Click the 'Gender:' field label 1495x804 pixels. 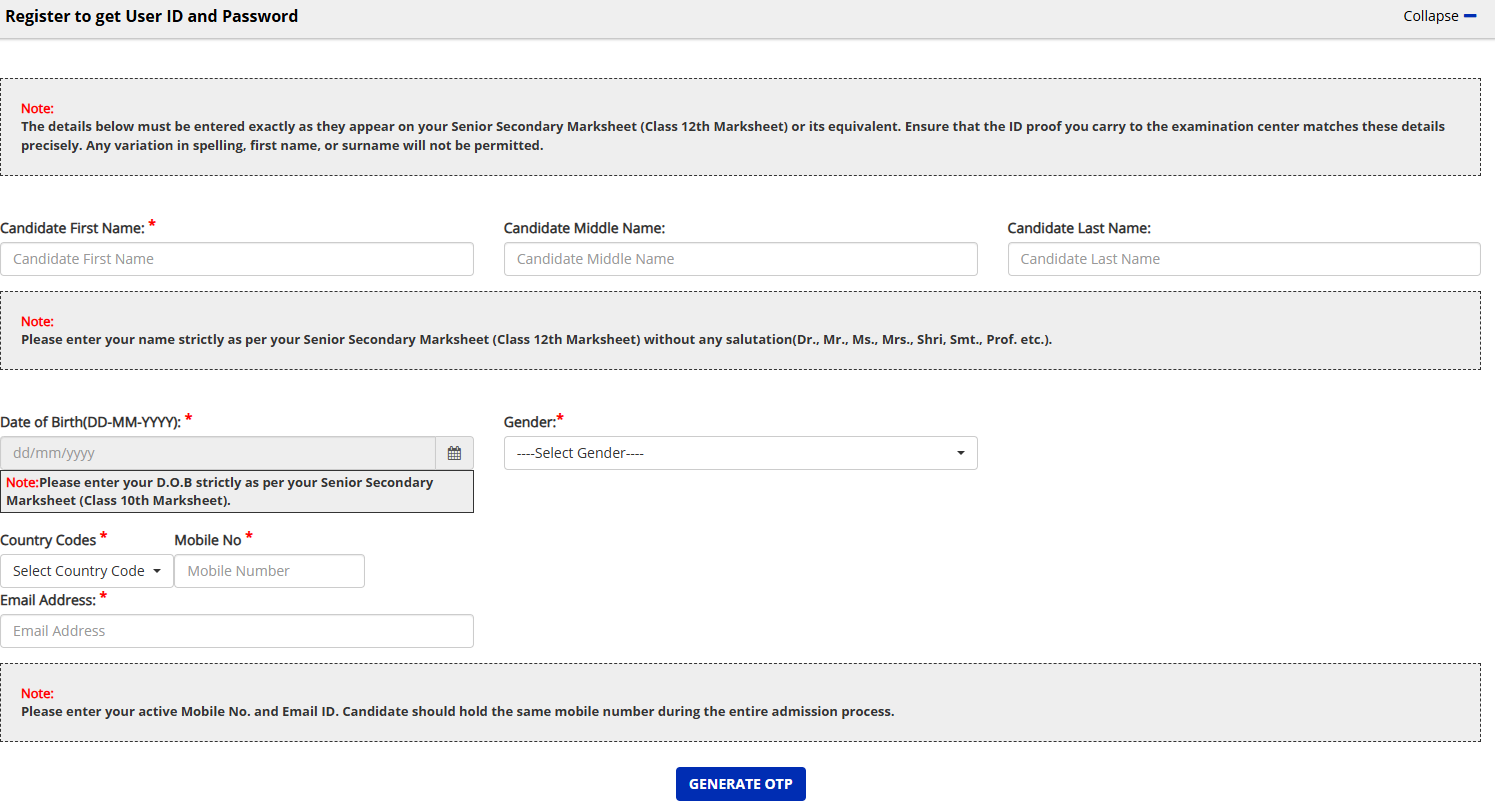(x=529, y=422)
